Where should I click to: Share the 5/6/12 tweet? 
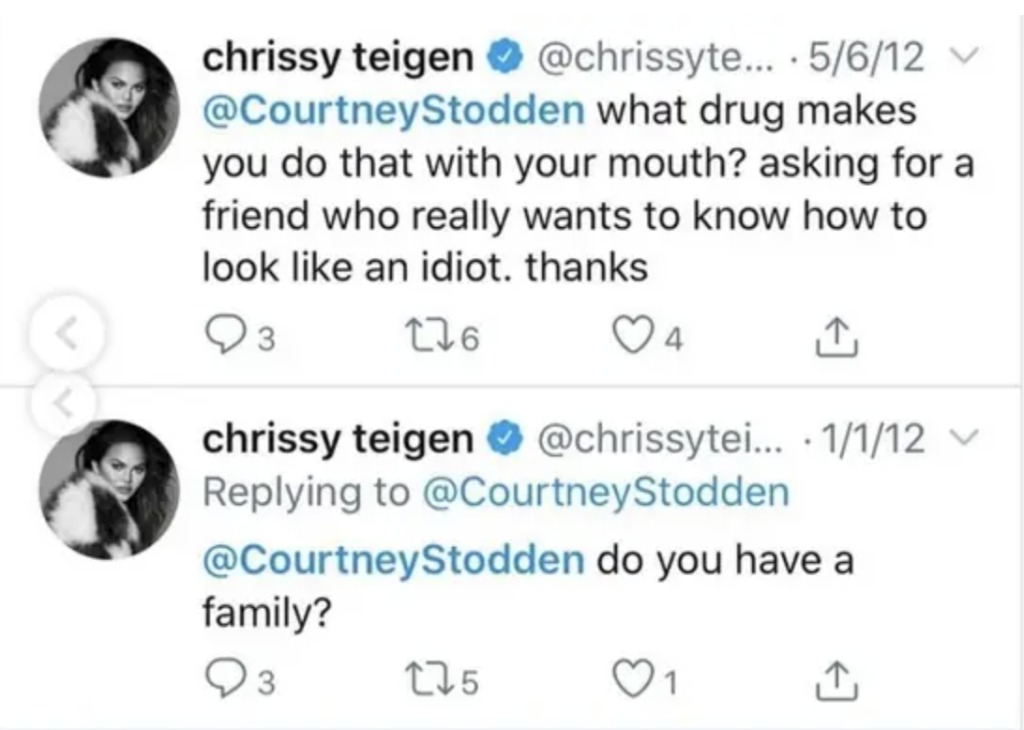tap(837, 337)
